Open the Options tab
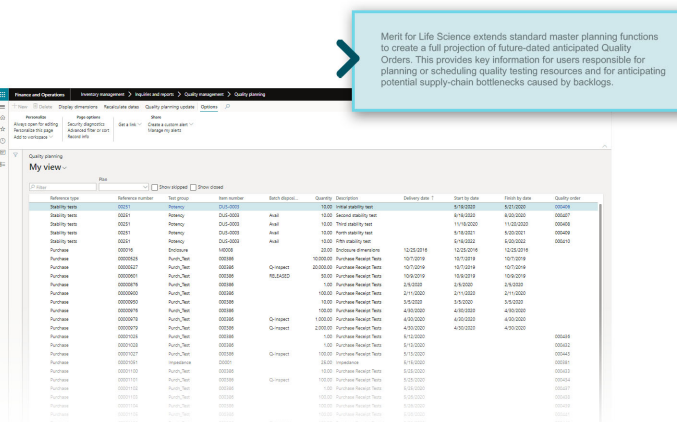The image size is (677, 422). coord(209,107)
